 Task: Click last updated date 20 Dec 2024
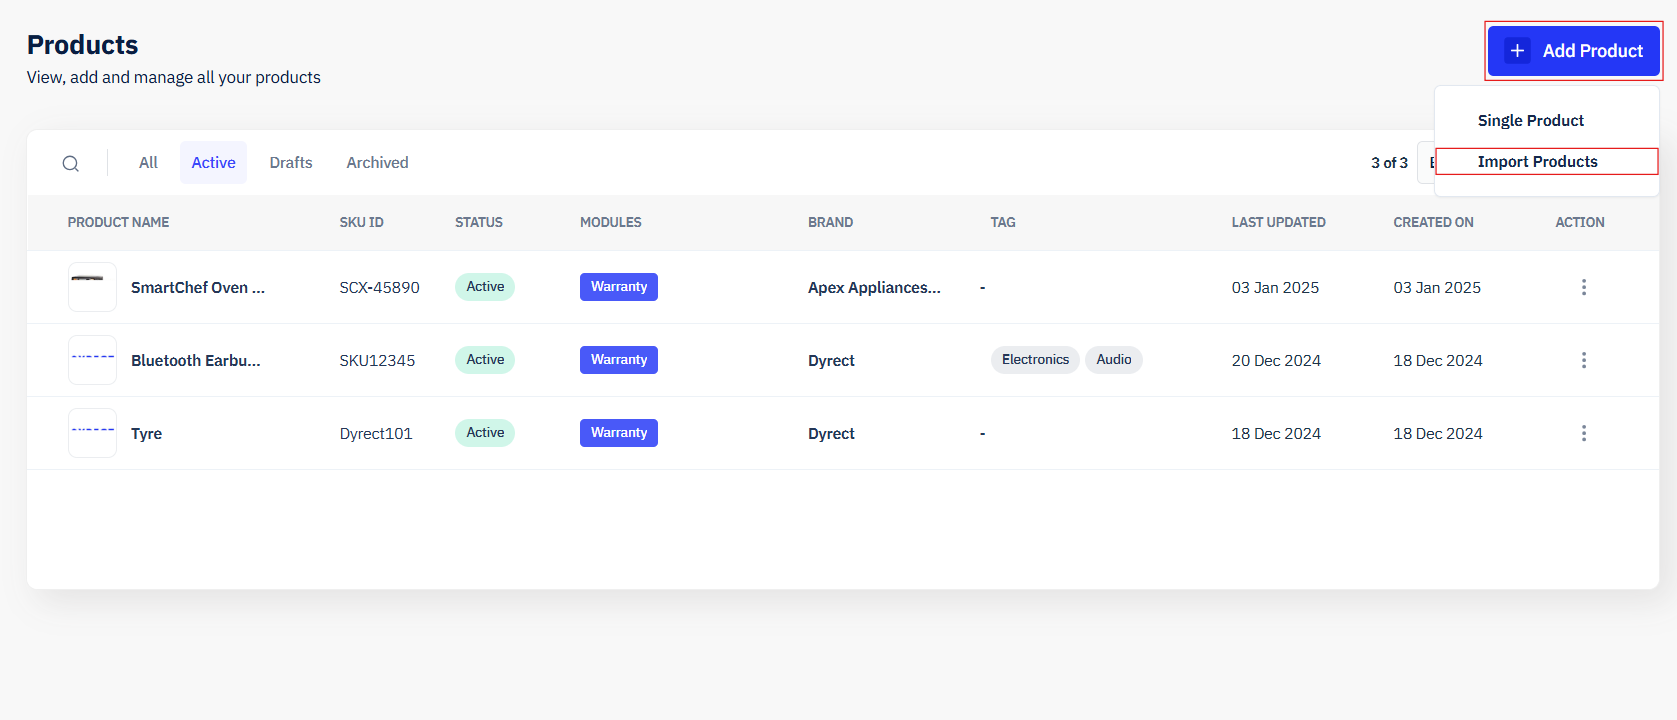tap(1276, 360)
